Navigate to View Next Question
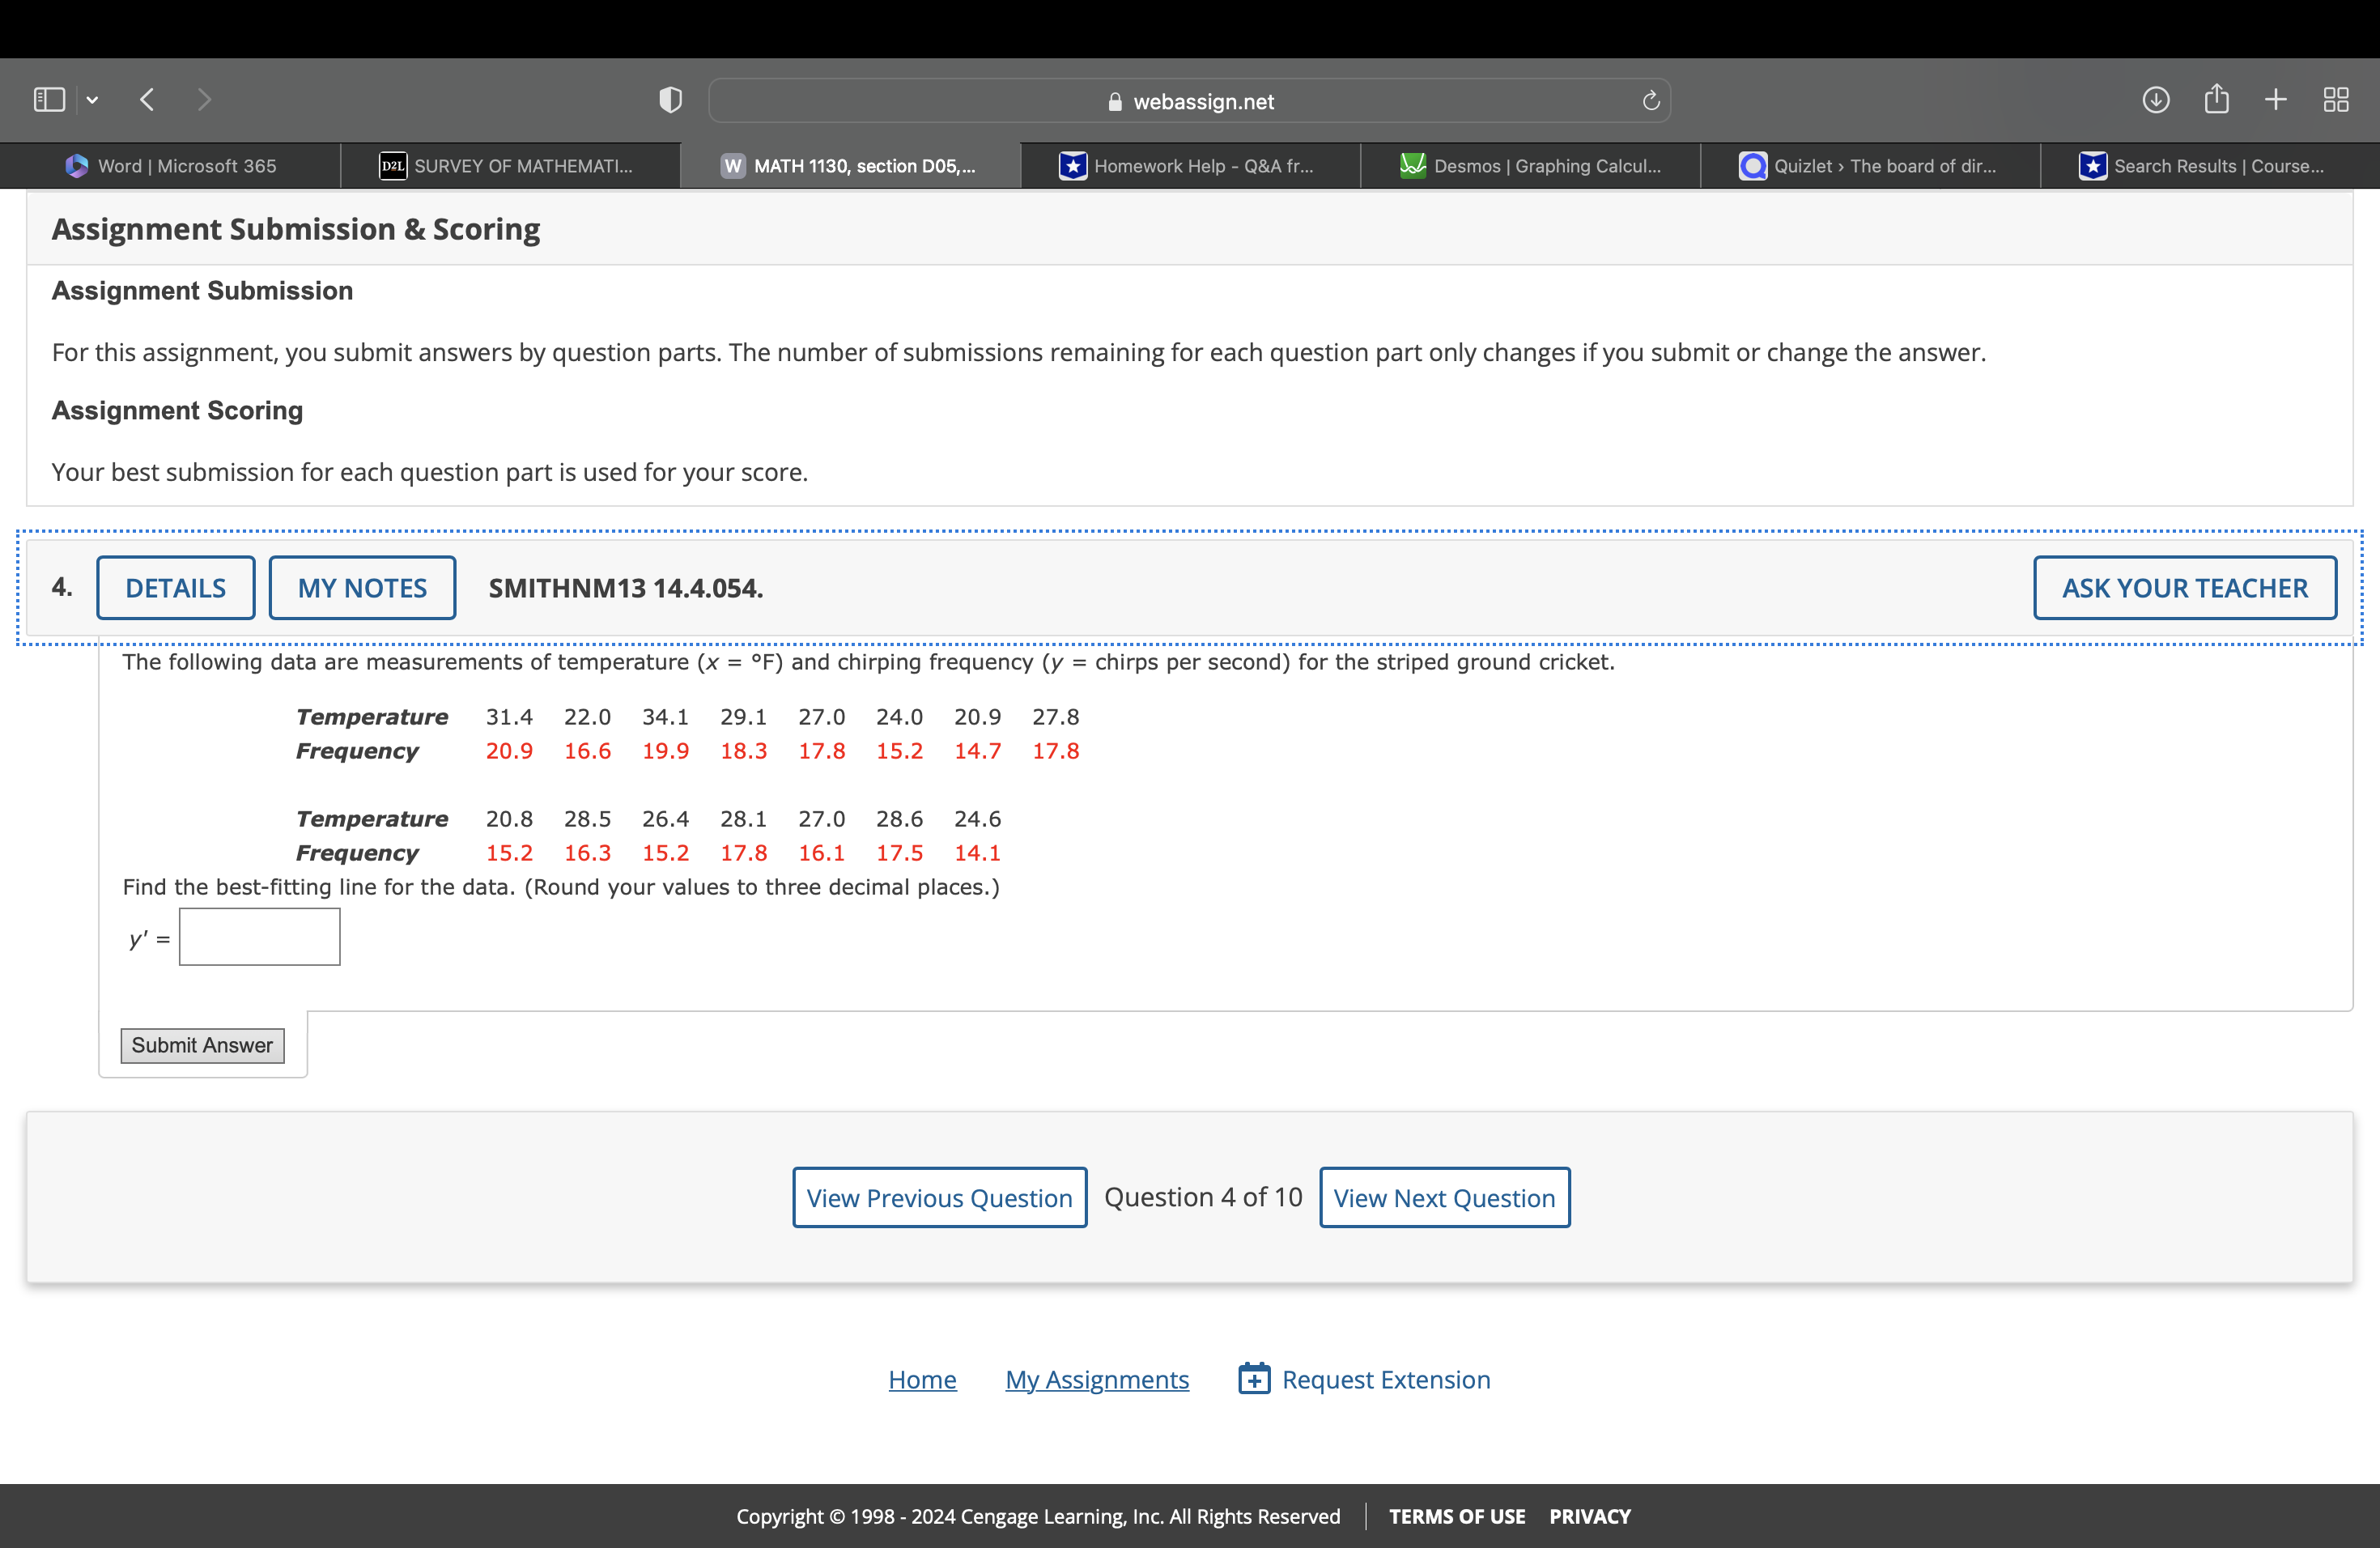2380x1548 pixels. click(1447, 1196)
